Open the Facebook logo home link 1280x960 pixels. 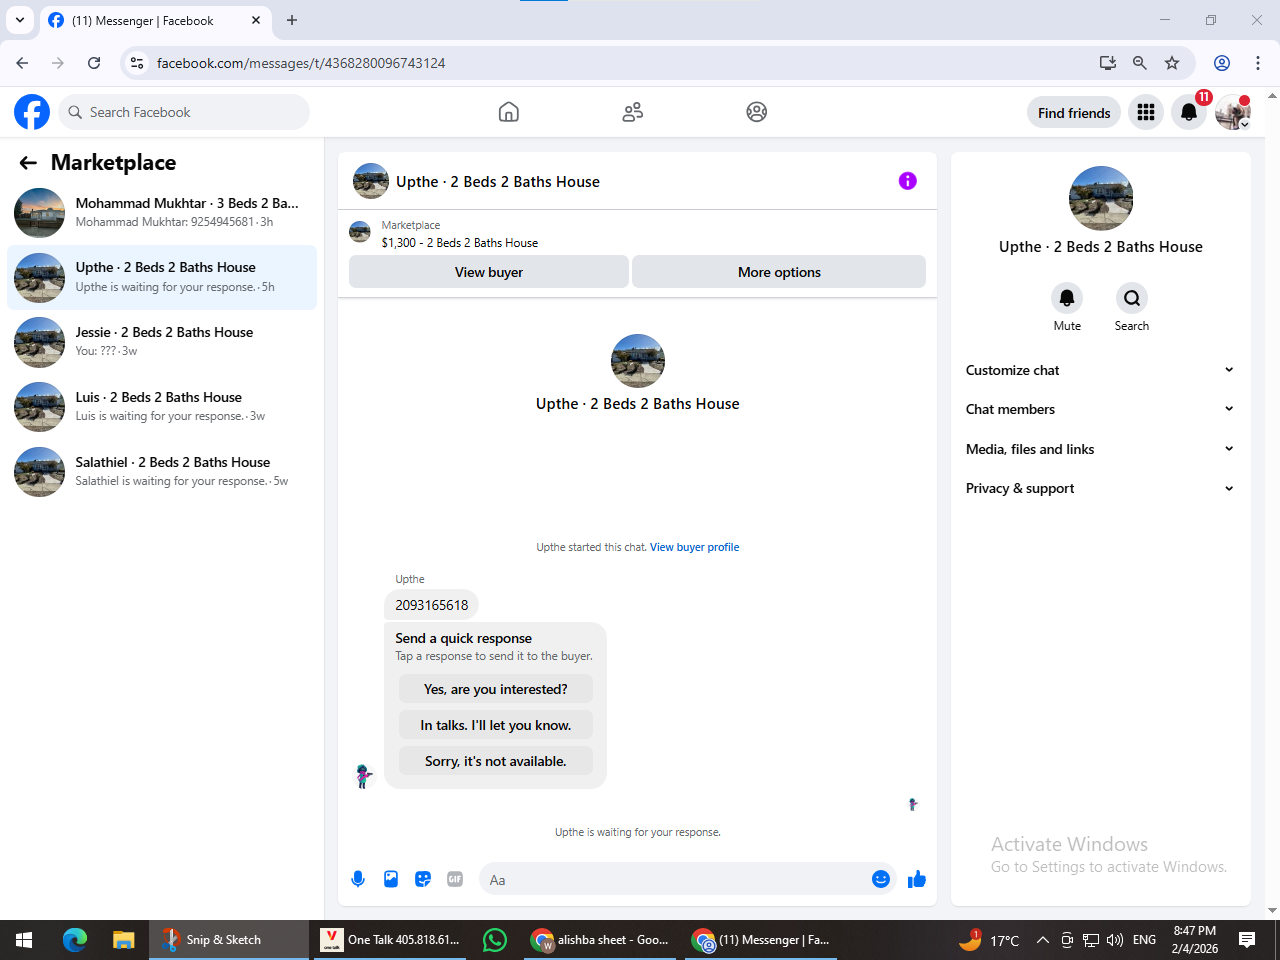[32, 112]
